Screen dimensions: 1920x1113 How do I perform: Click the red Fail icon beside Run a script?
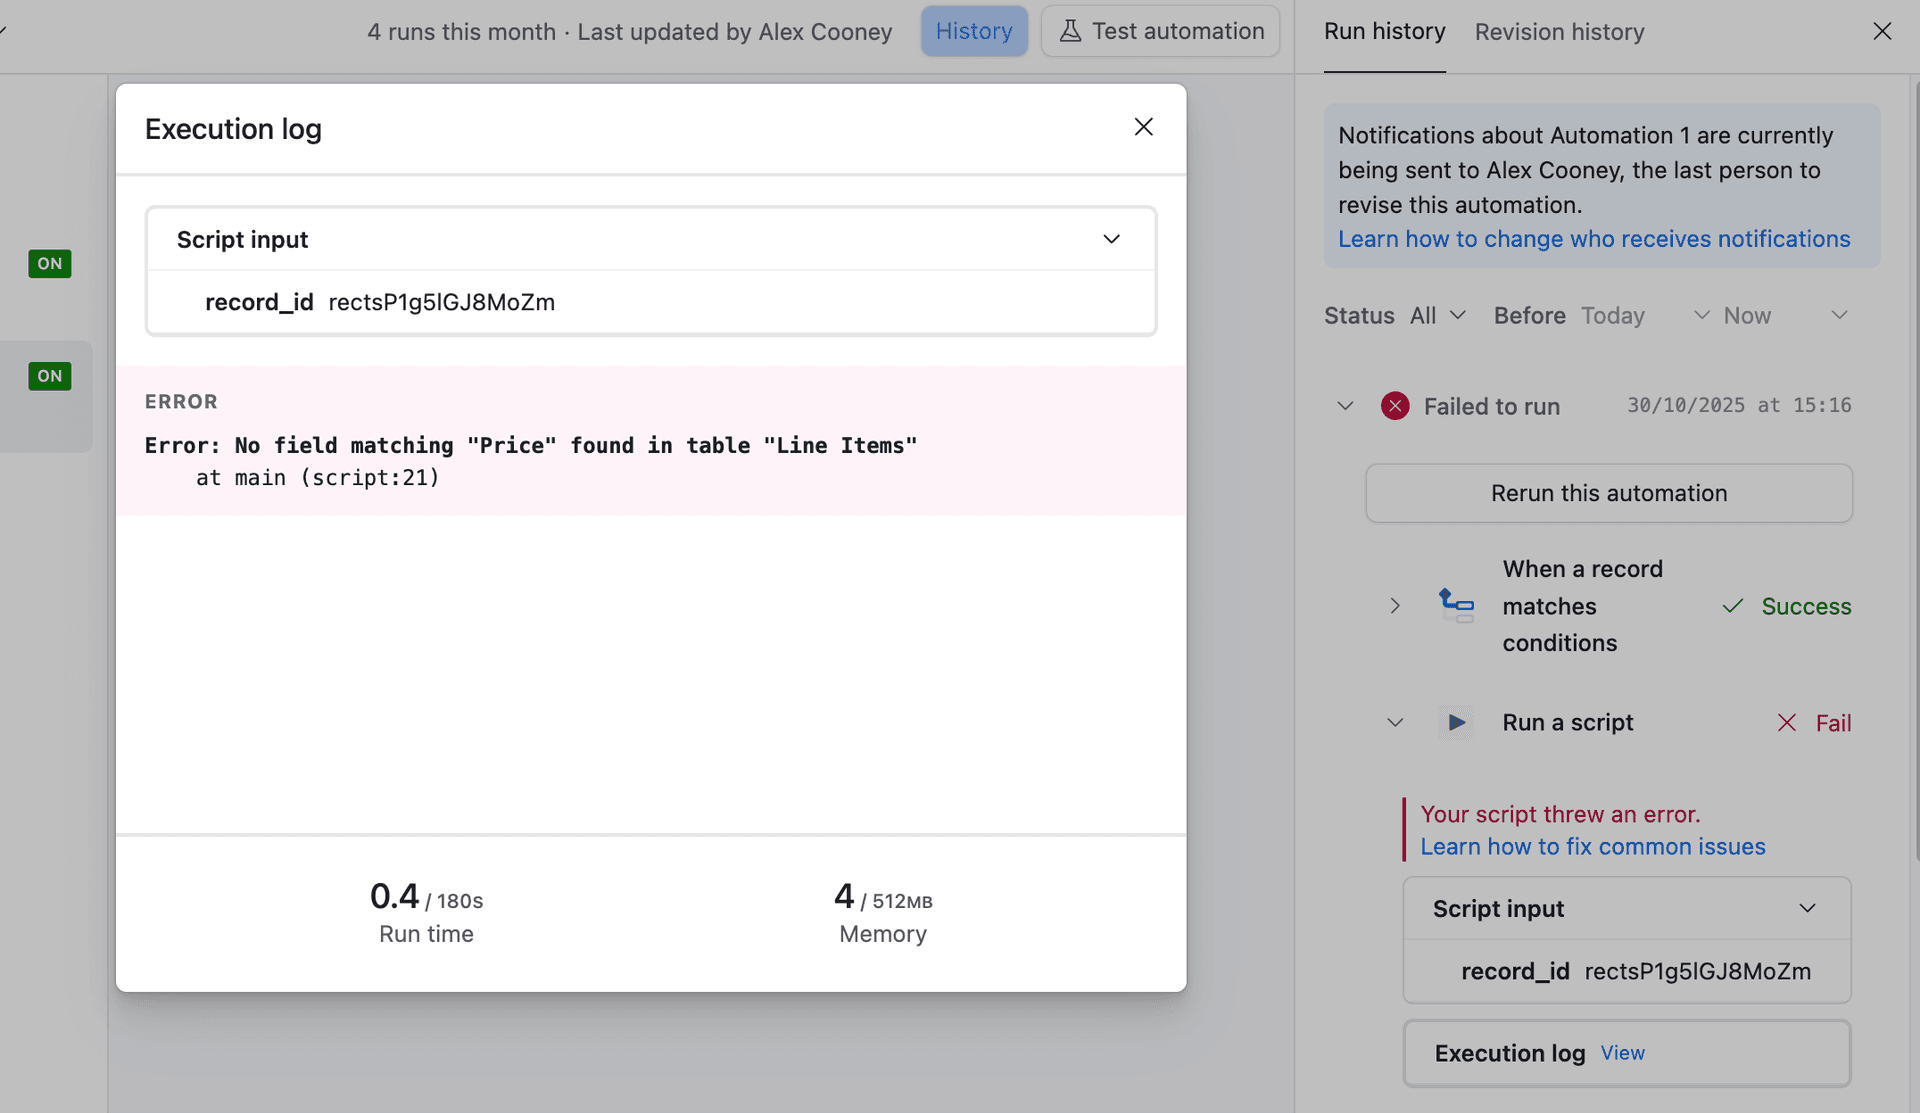coord(1788,722)
